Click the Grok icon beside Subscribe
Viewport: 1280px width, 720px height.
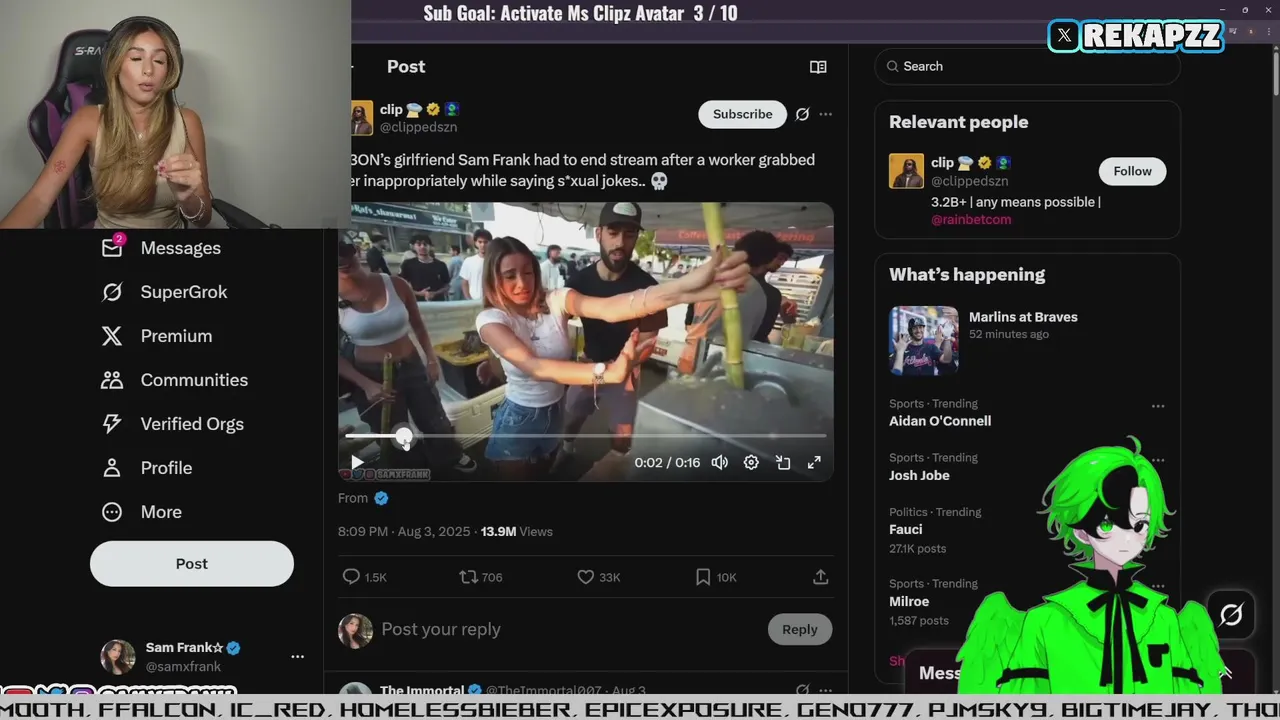click(802, 114)
